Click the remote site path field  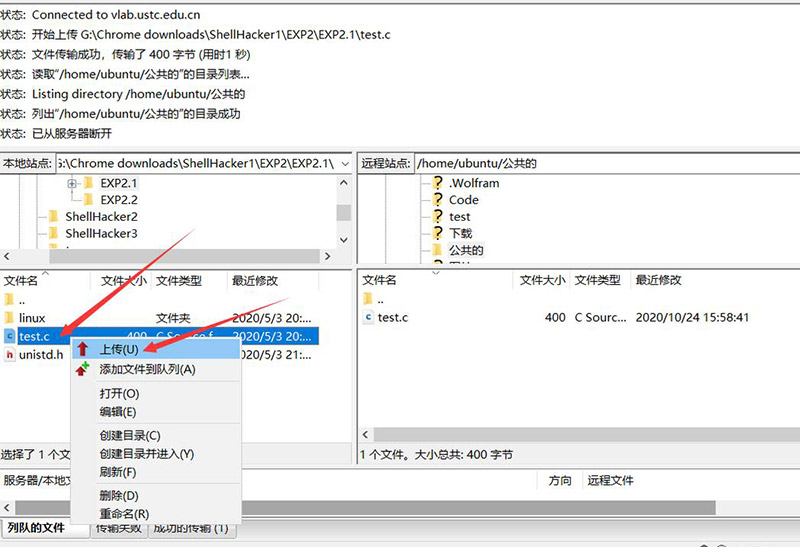[x=607, y=164]
